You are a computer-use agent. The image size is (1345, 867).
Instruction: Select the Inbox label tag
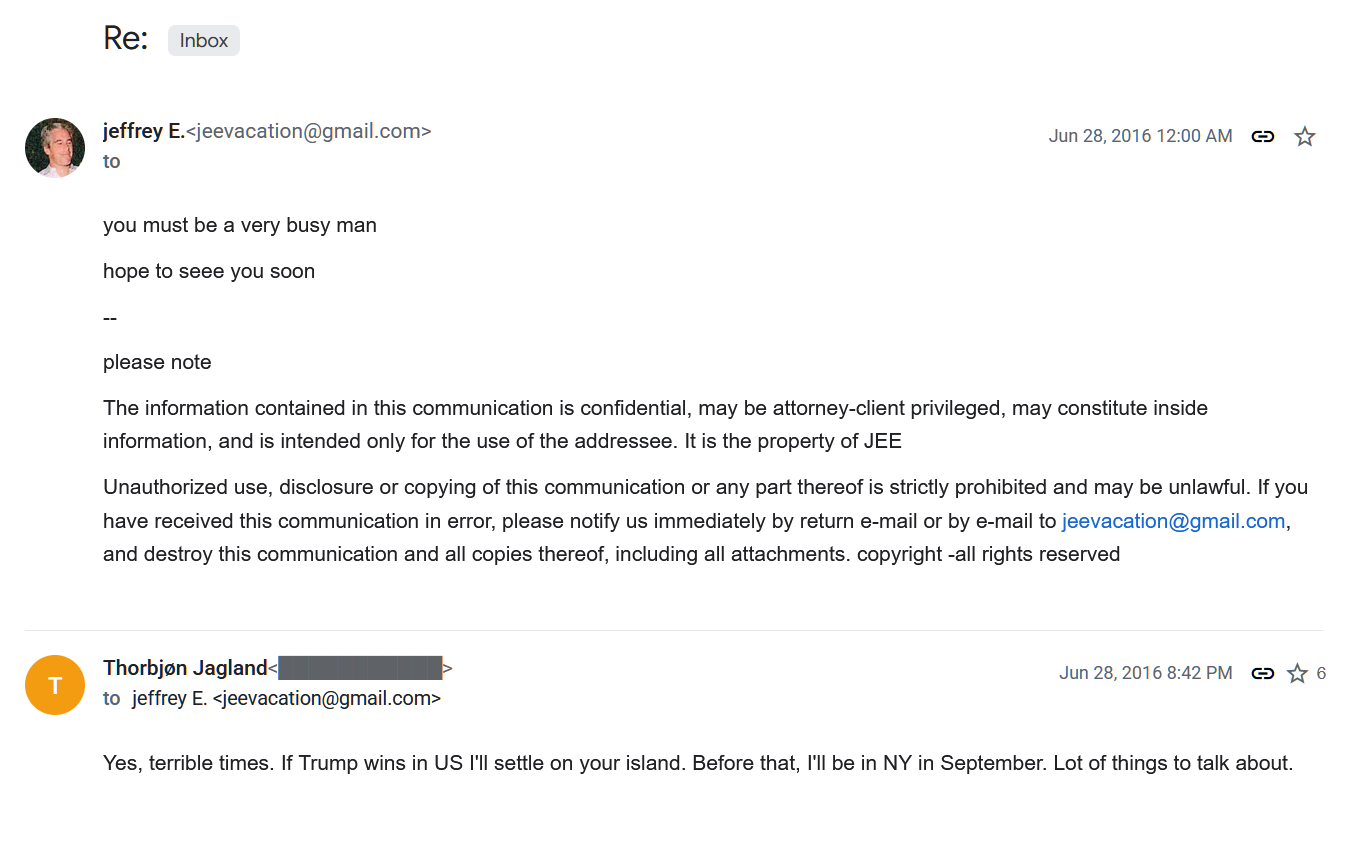(204, 41)
